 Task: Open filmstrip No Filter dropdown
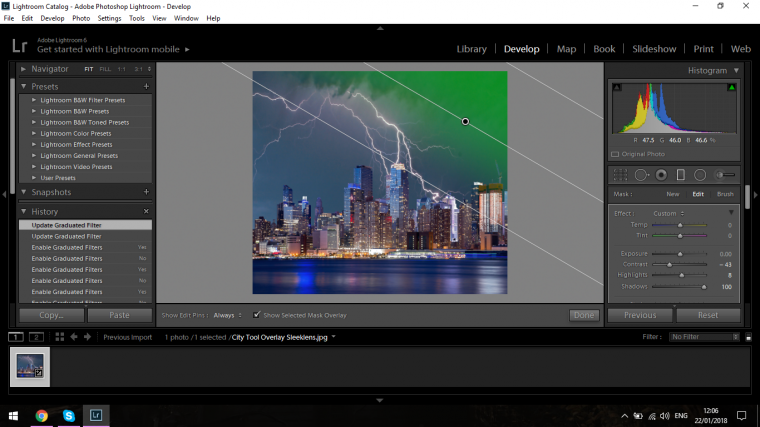click(704, 337)
